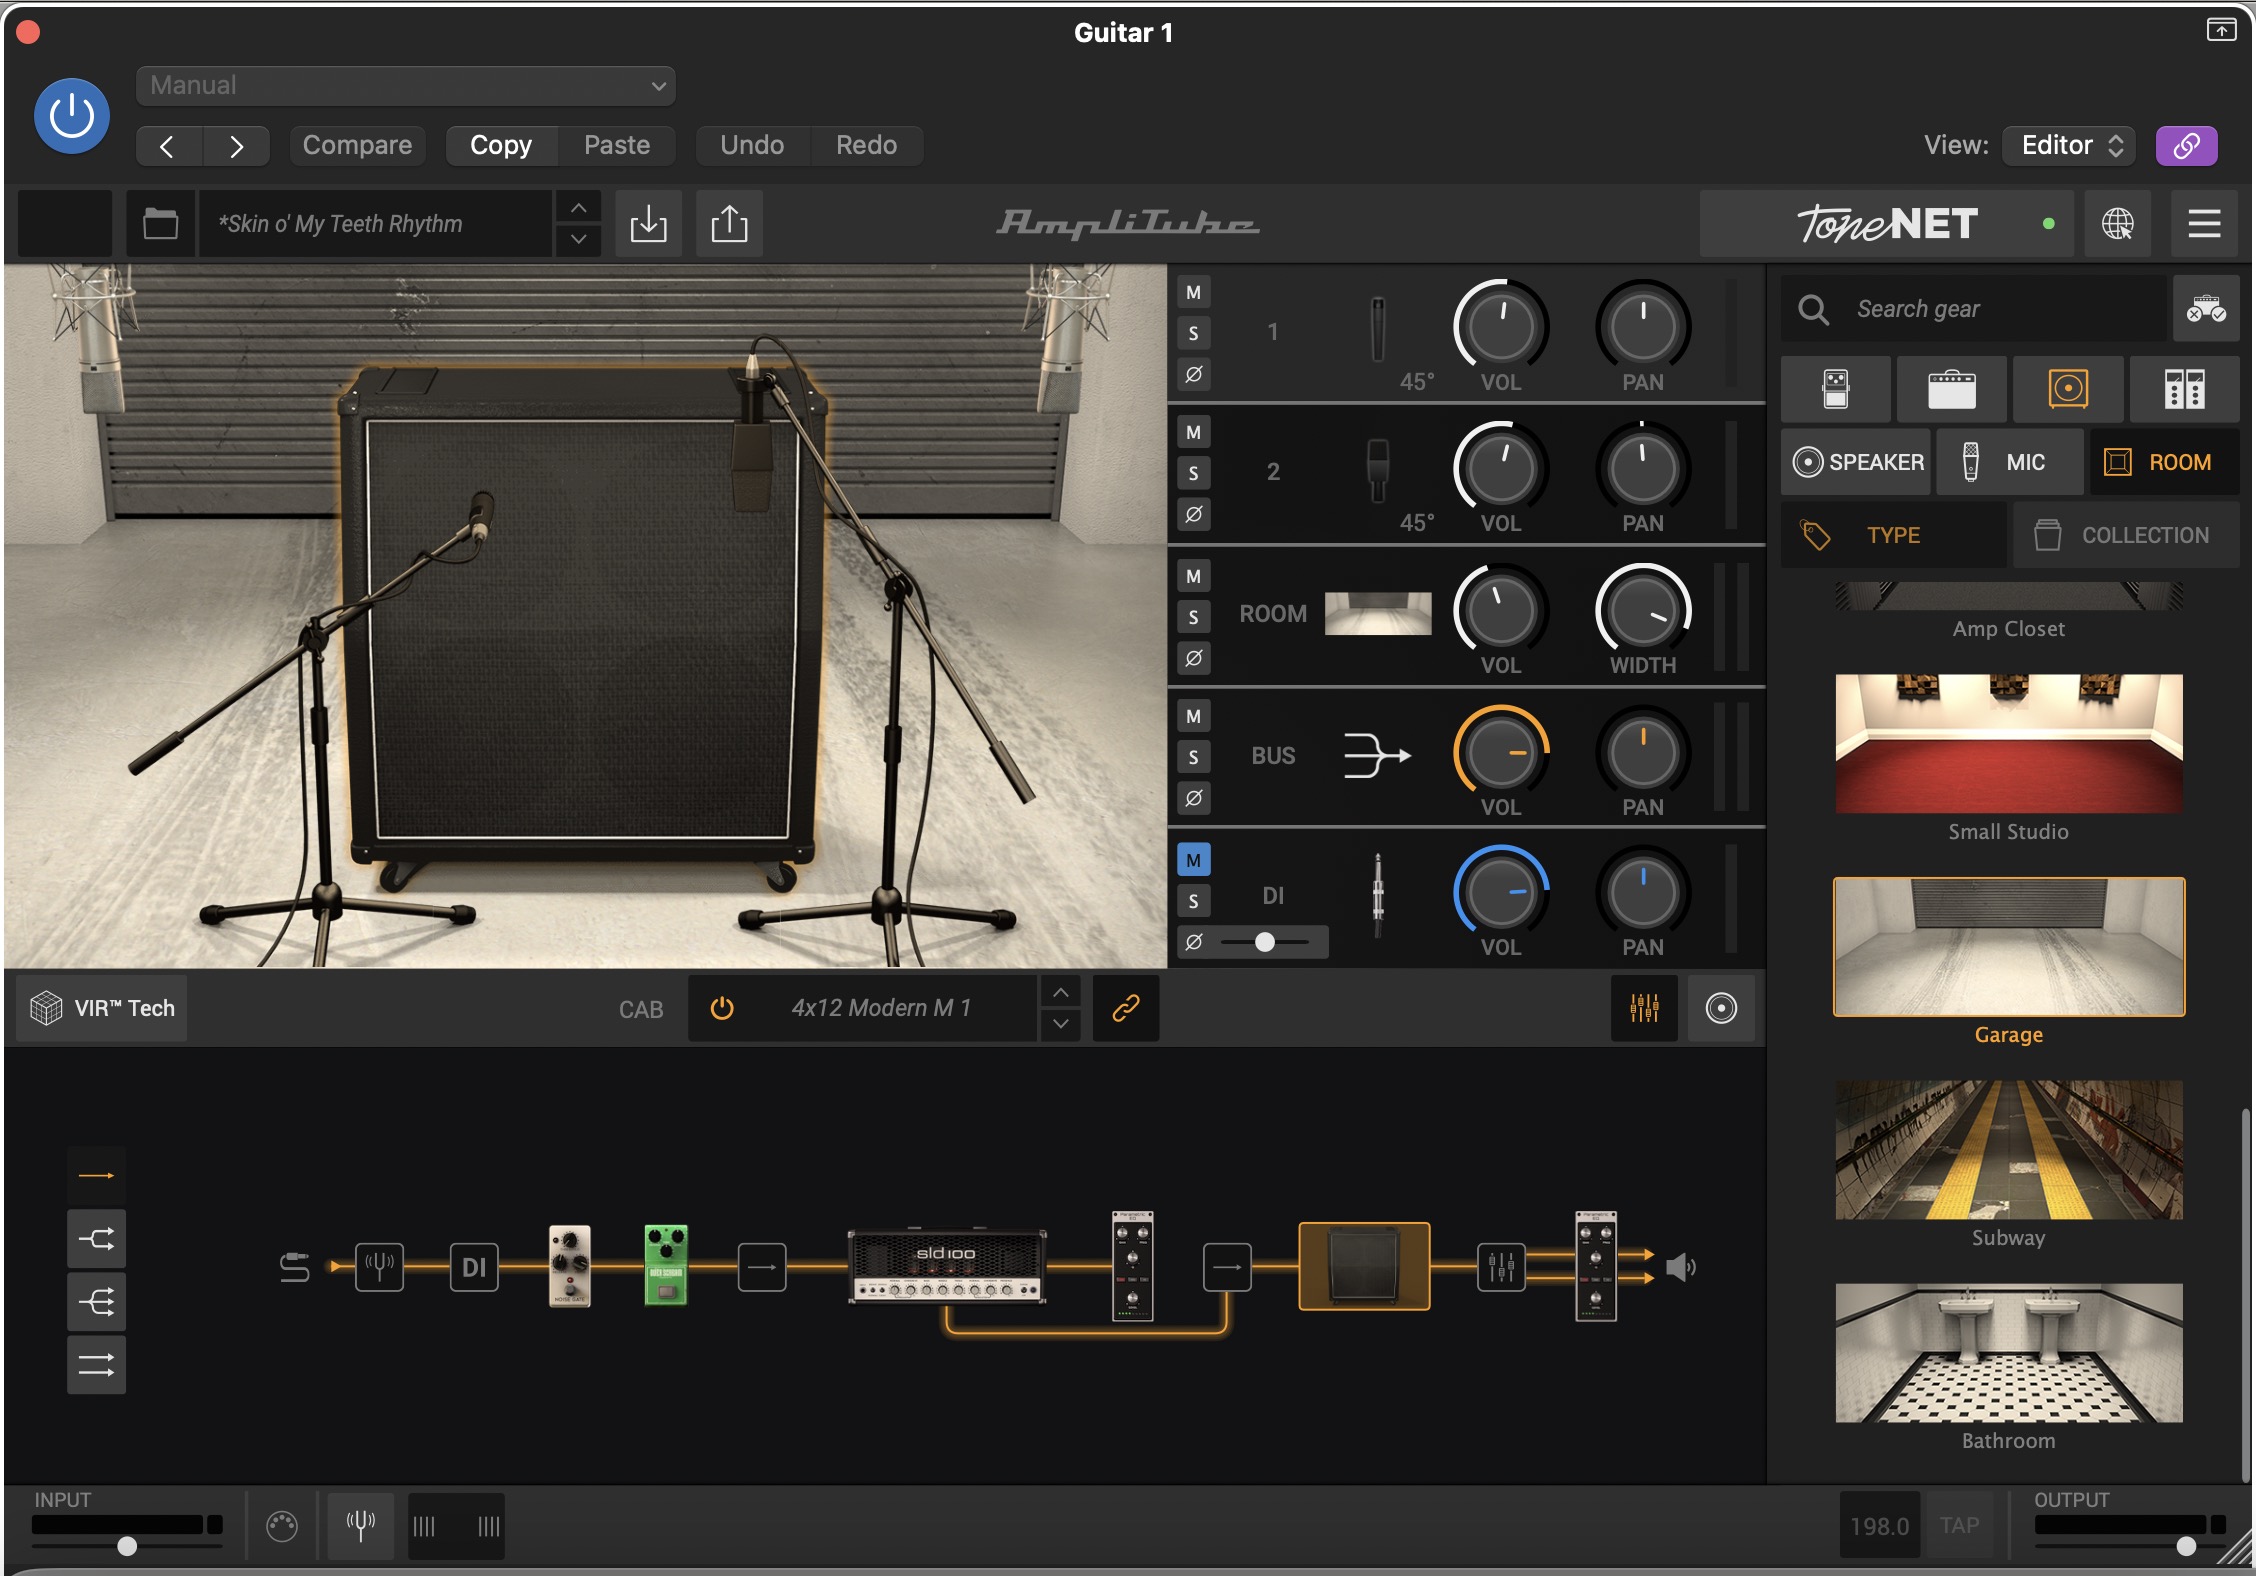Viewport: 2256px width, 1576px height.
Task: Click the Paste button
Action: click(x=617, y=146)
